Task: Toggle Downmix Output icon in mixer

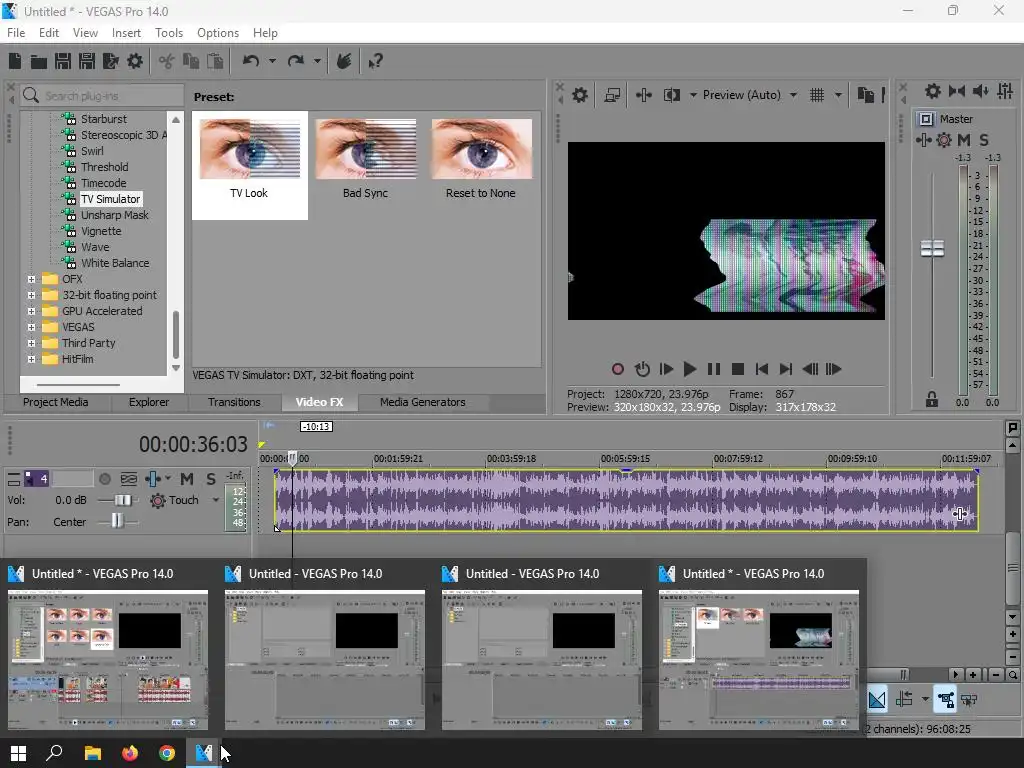Action: 957,91
